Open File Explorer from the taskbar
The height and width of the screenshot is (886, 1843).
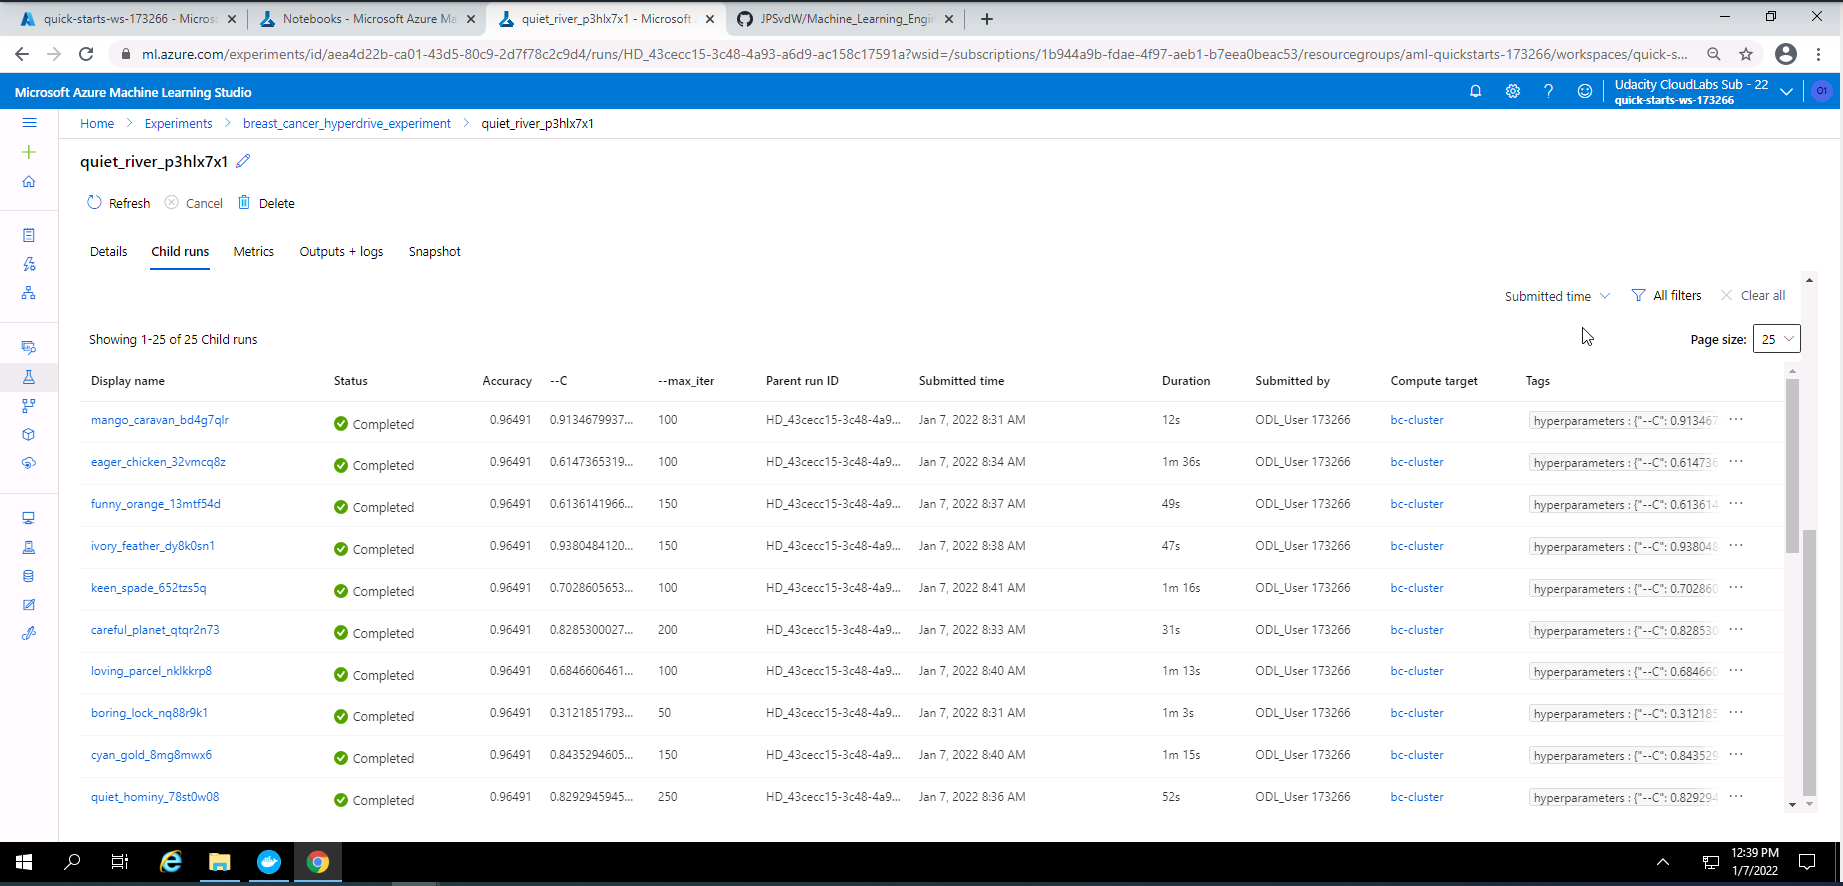pos(220,862)
